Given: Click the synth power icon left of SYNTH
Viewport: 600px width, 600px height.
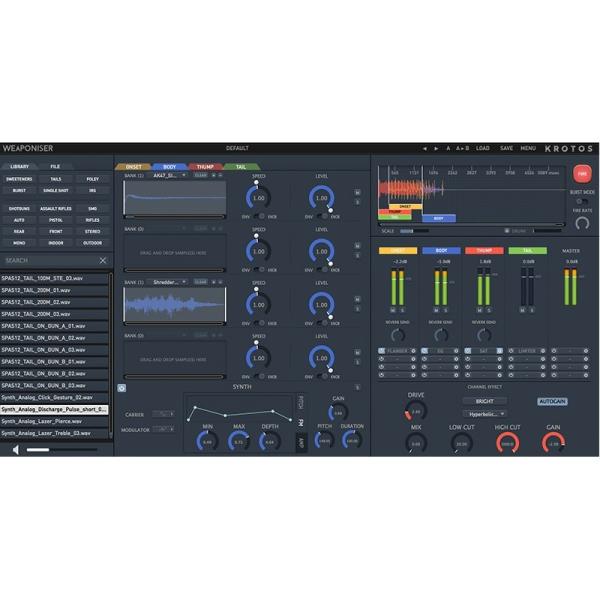Looking at the screenshot, I should [121, 387].
